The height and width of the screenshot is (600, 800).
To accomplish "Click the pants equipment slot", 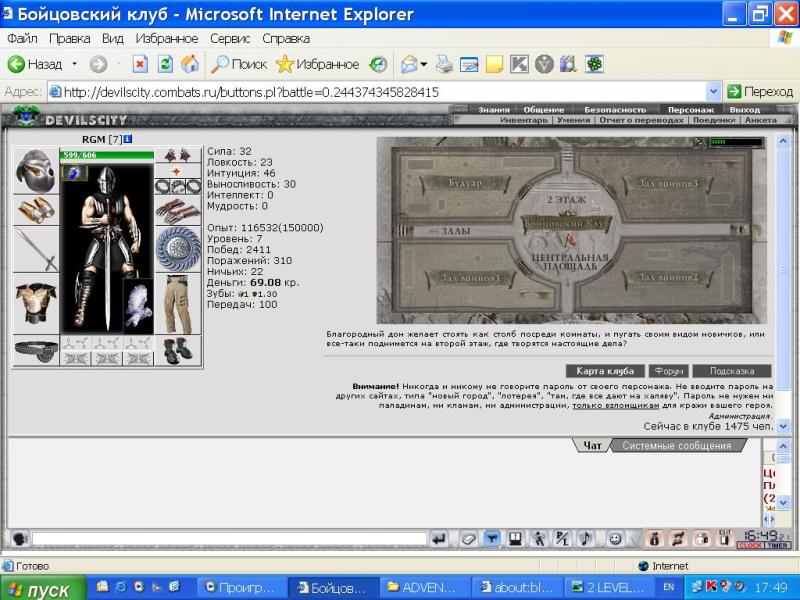I will 178,305.
